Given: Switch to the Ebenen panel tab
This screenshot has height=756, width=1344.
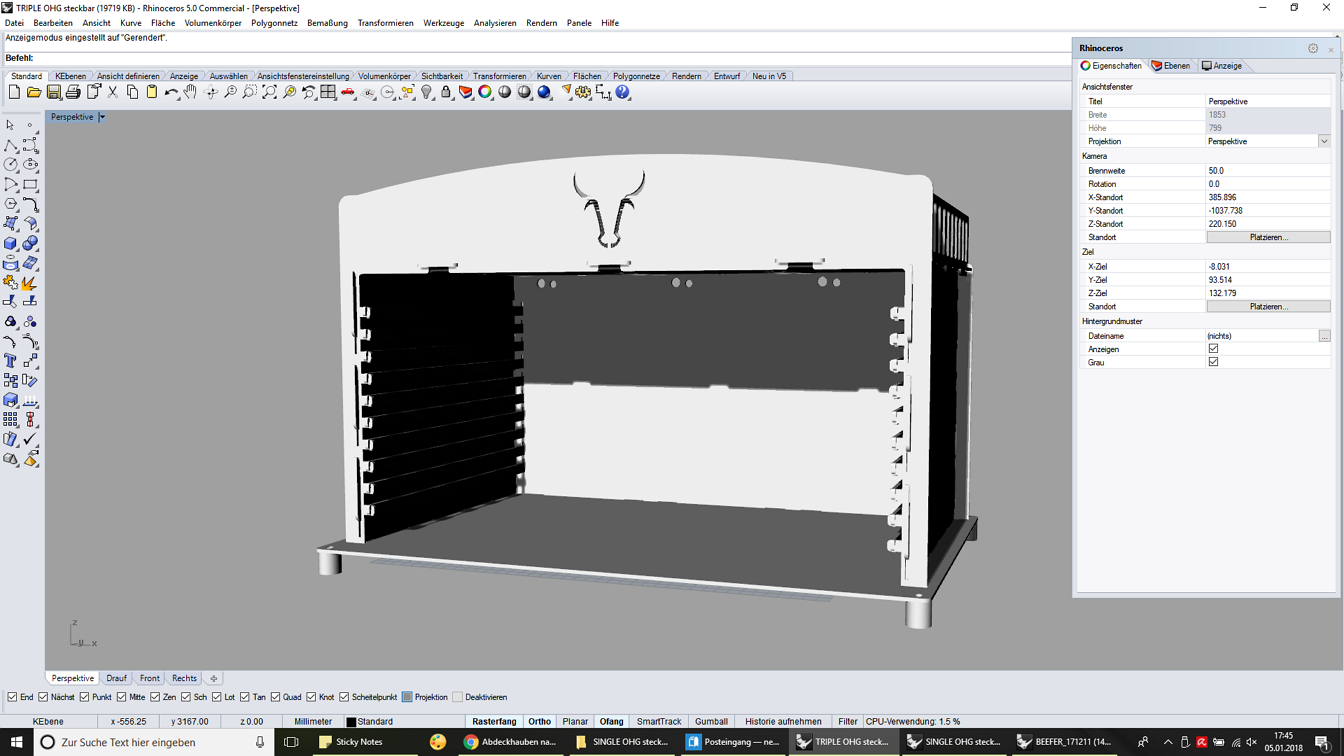Looking at the screenshot, I should coord(1170,66).
